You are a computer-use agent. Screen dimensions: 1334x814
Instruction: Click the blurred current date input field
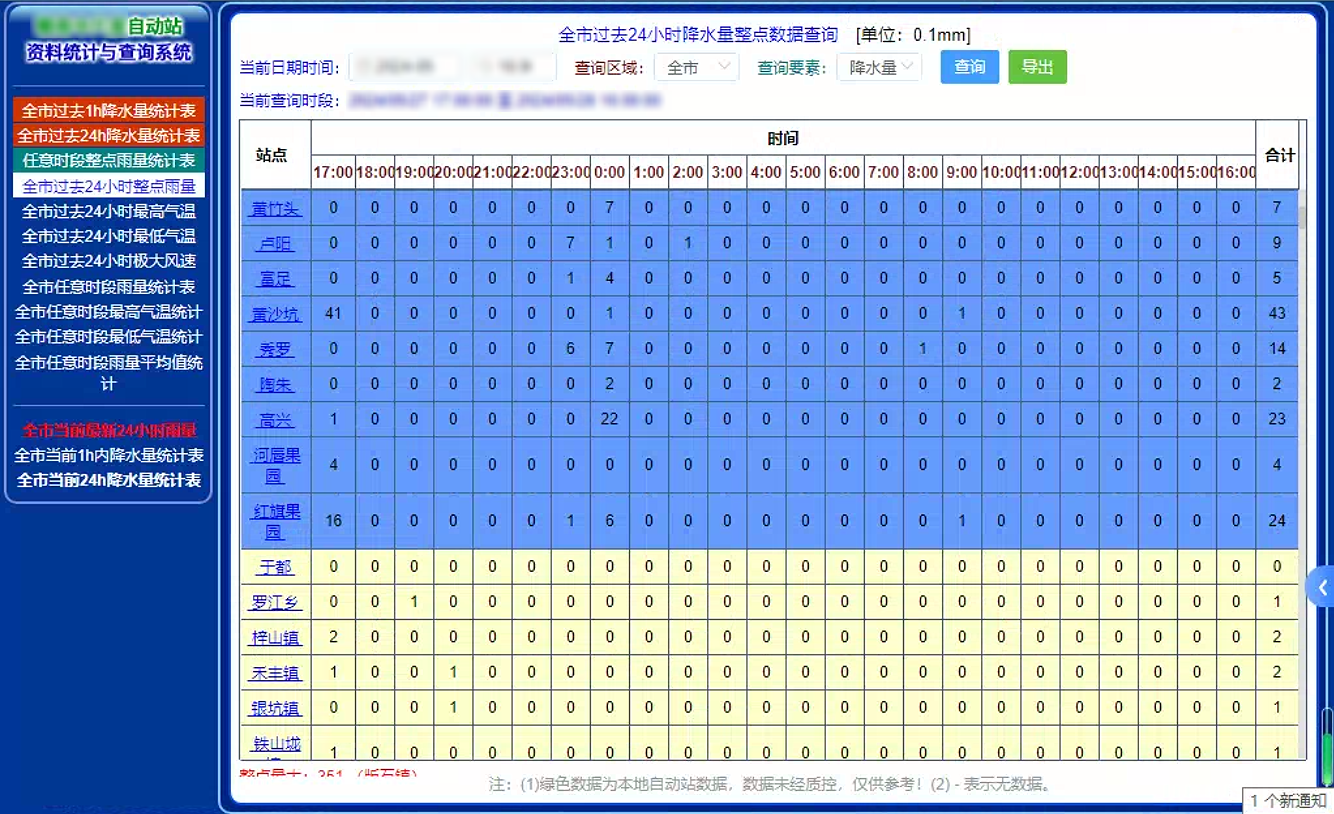click(x=405, y=68)
